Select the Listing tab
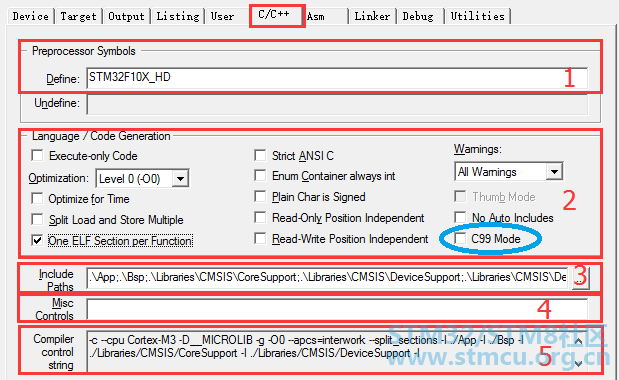The image size is (619, 380). 178,17
